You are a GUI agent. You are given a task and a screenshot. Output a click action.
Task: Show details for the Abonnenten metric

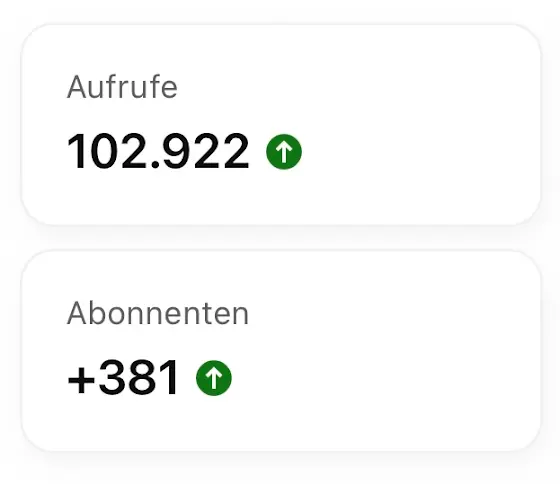(281, 351)
